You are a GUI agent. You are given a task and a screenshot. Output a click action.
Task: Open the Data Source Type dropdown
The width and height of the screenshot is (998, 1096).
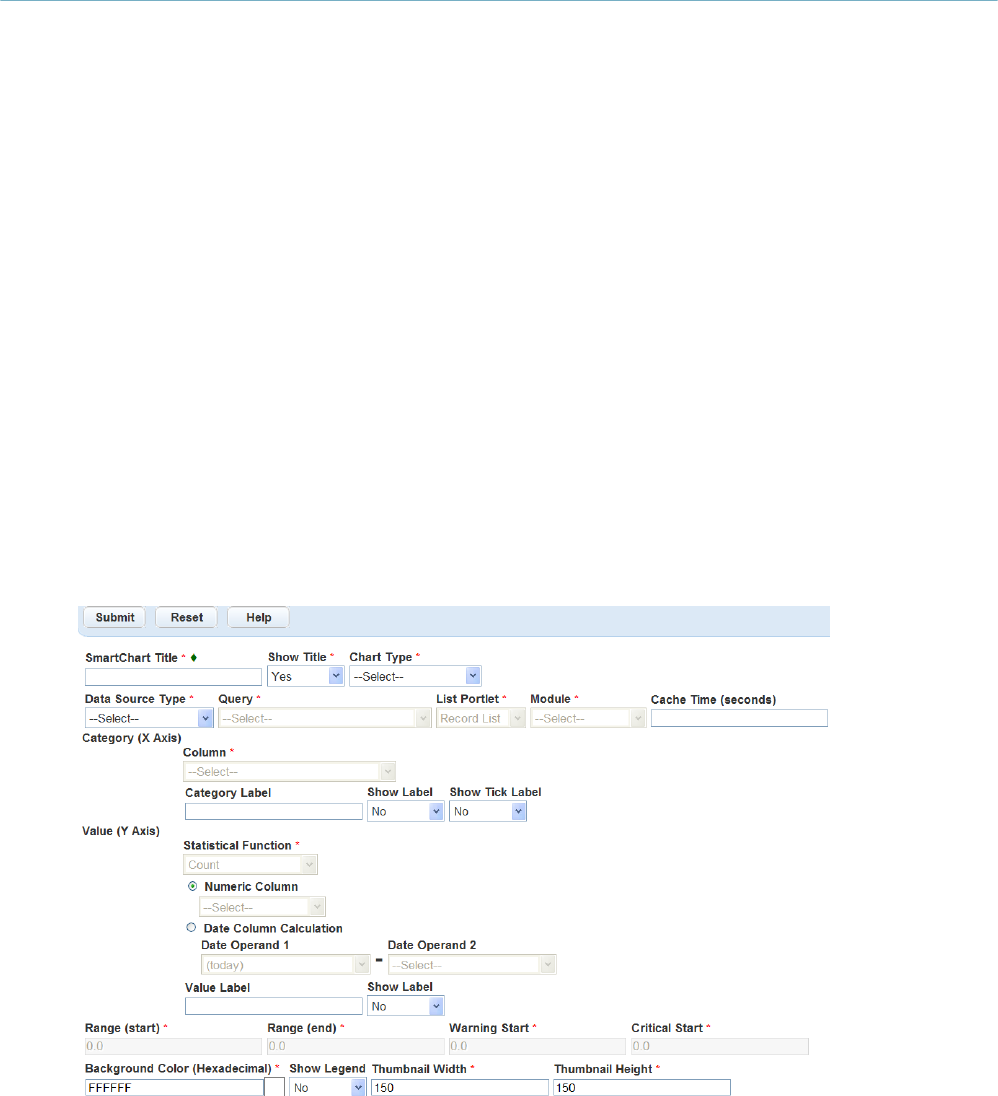tap(149, 718)
